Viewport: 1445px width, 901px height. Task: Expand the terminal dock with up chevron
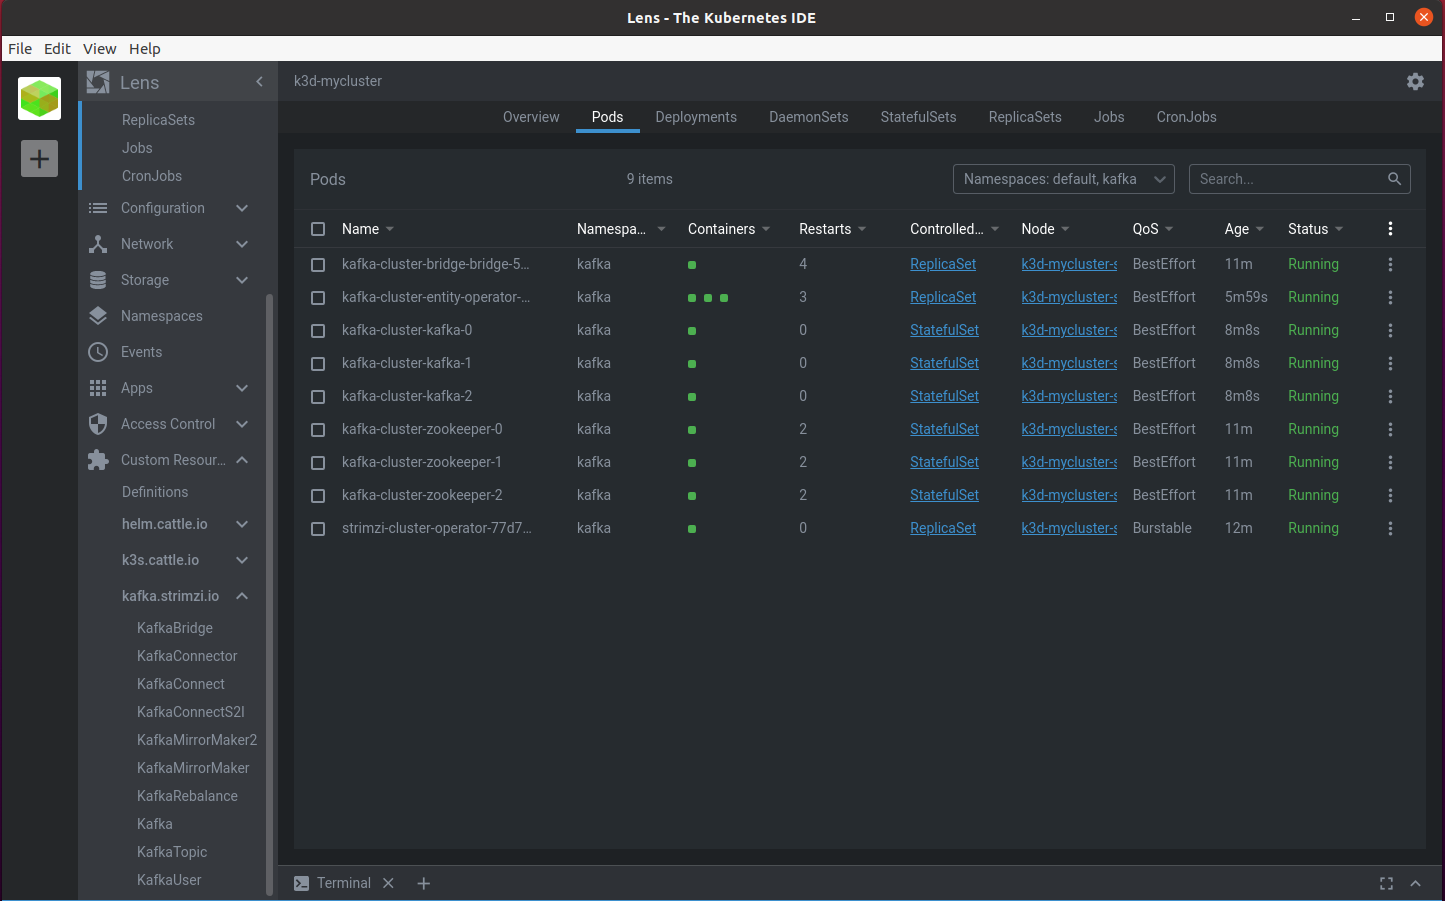[x=1415, y=883]
